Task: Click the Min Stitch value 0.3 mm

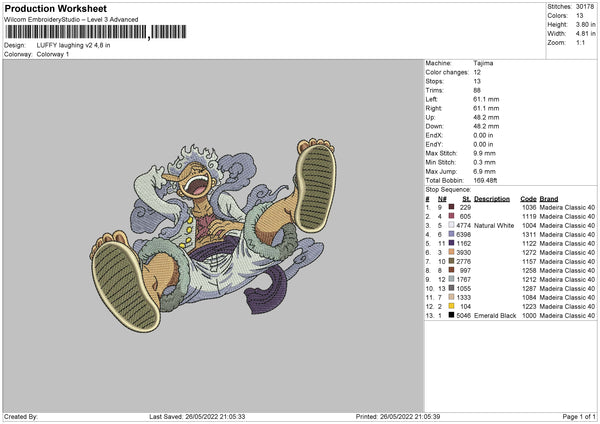Action: 484,162
